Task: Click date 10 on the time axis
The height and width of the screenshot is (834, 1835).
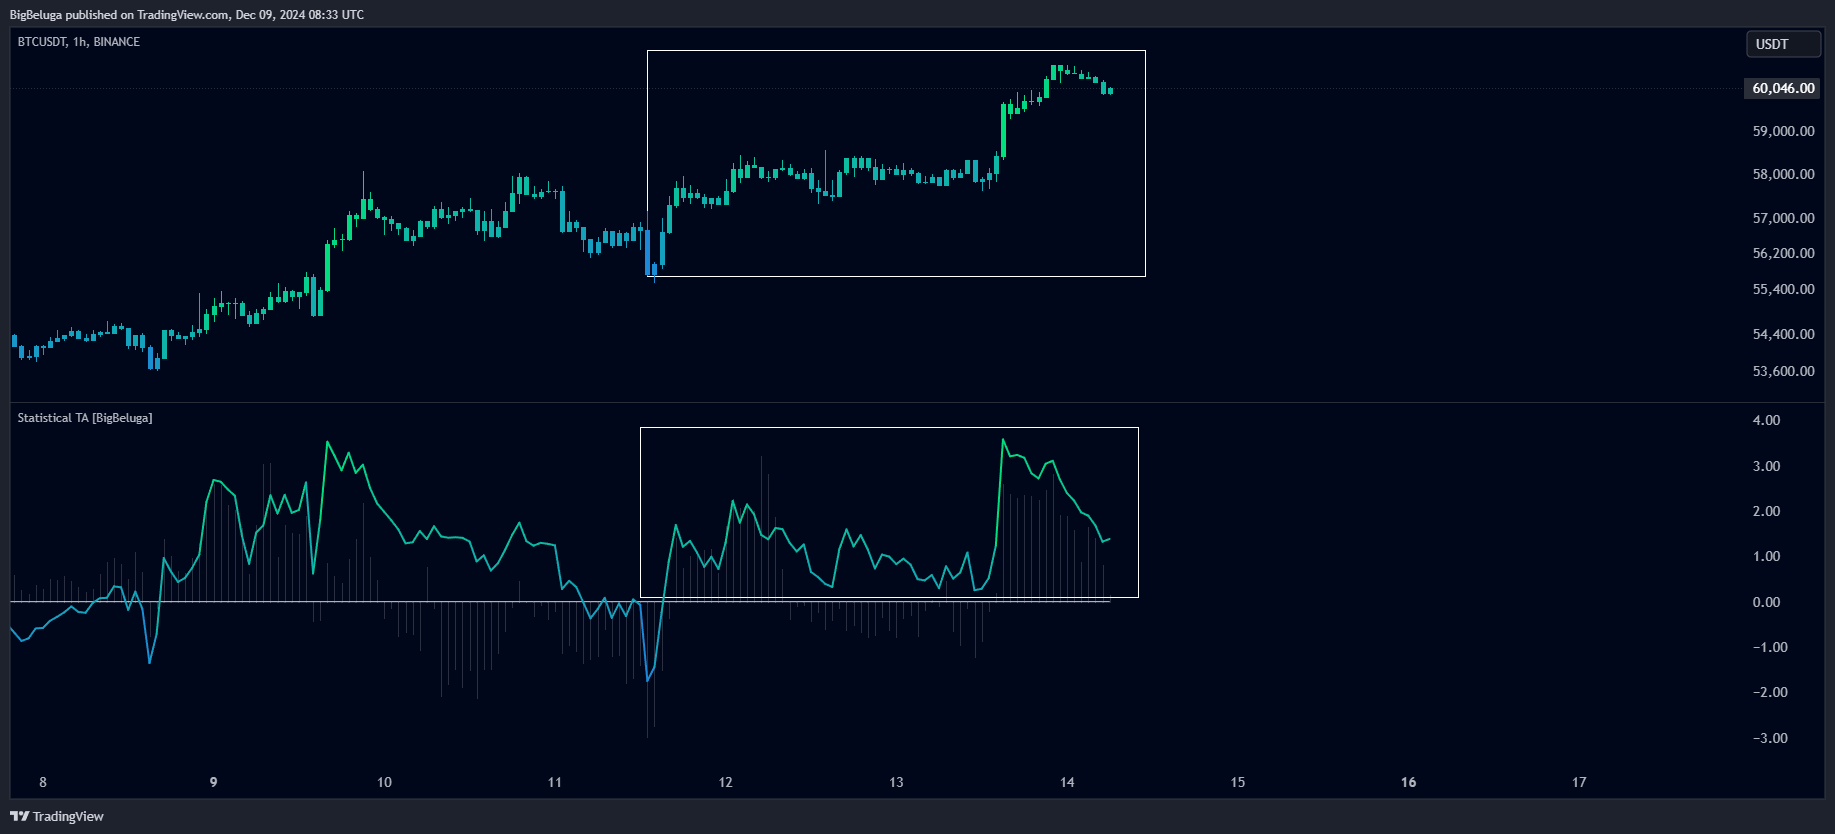Action: click(x=384, y=782)
